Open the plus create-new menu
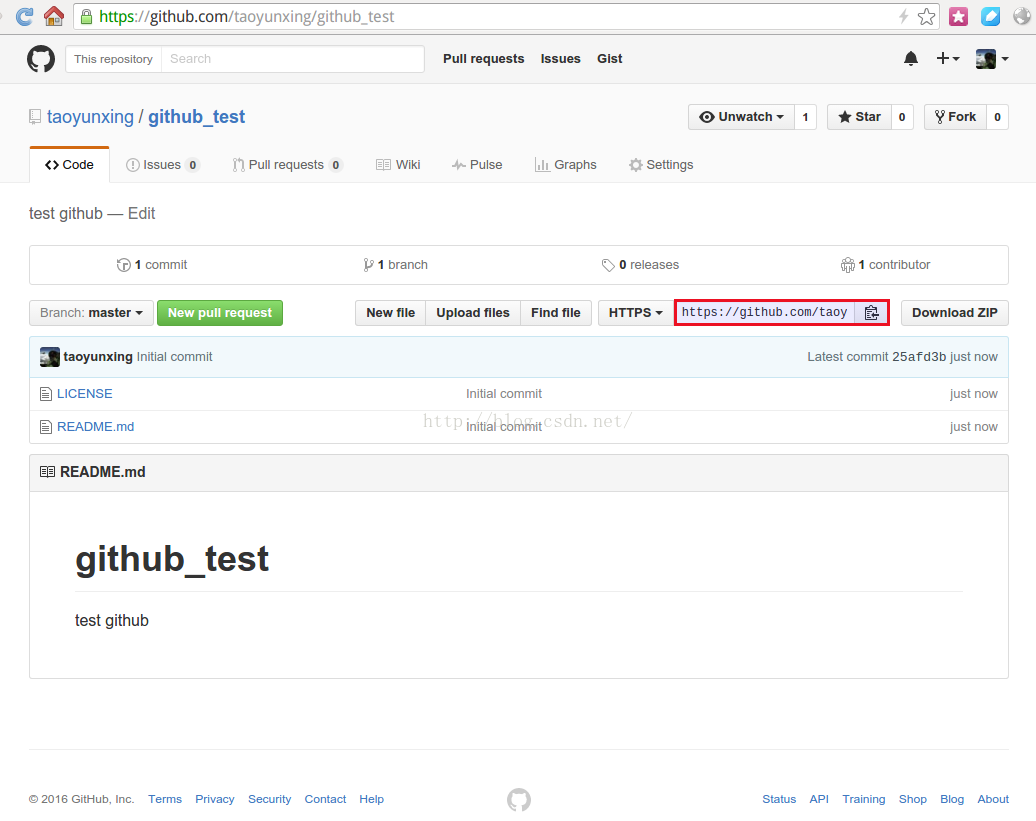1036x821 pixels. click(x=948, y=59)
